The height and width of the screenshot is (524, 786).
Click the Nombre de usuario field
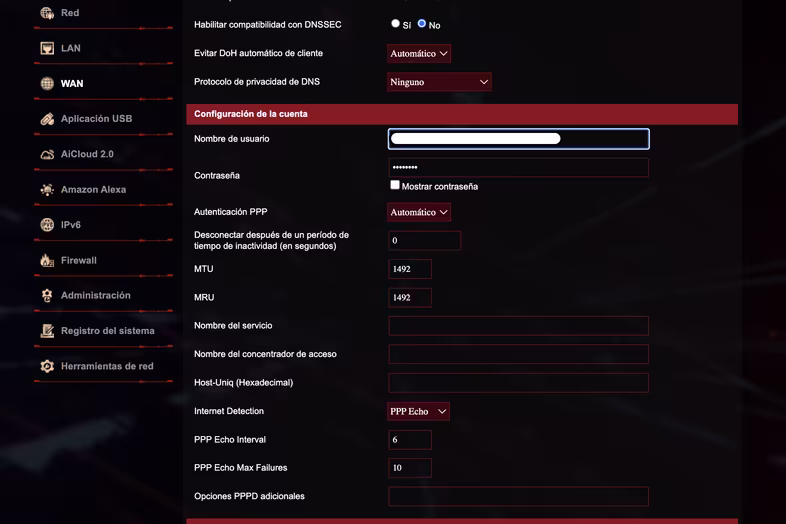click(518, 139)
